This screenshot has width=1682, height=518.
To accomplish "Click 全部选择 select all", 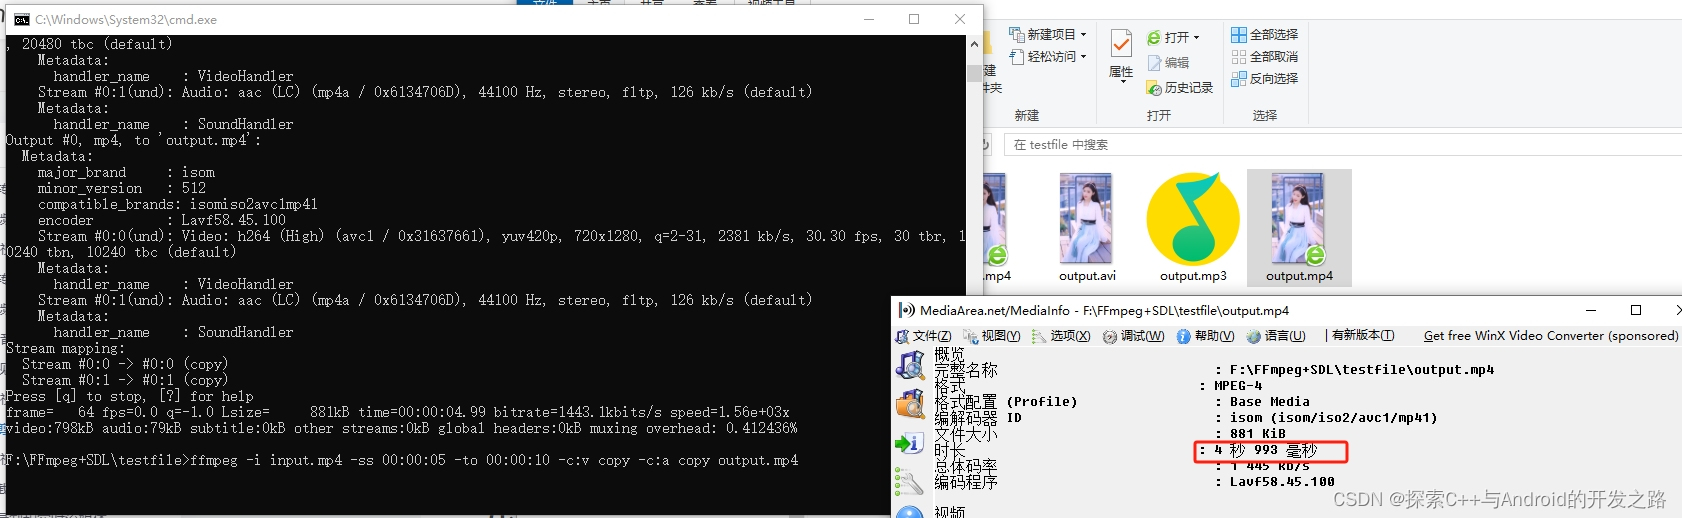I will click(1265, 34).
